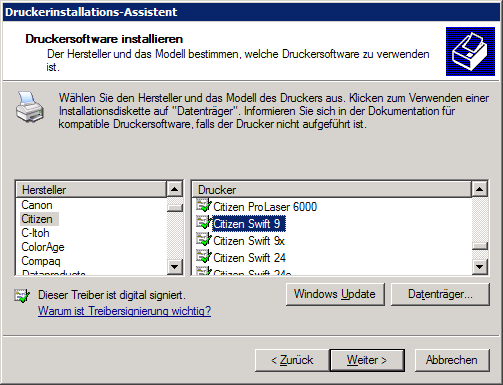This screenshot has height=385, width=503.
Task: Select Canon in the Hersteller list
Action: click(x=37, y=205)
